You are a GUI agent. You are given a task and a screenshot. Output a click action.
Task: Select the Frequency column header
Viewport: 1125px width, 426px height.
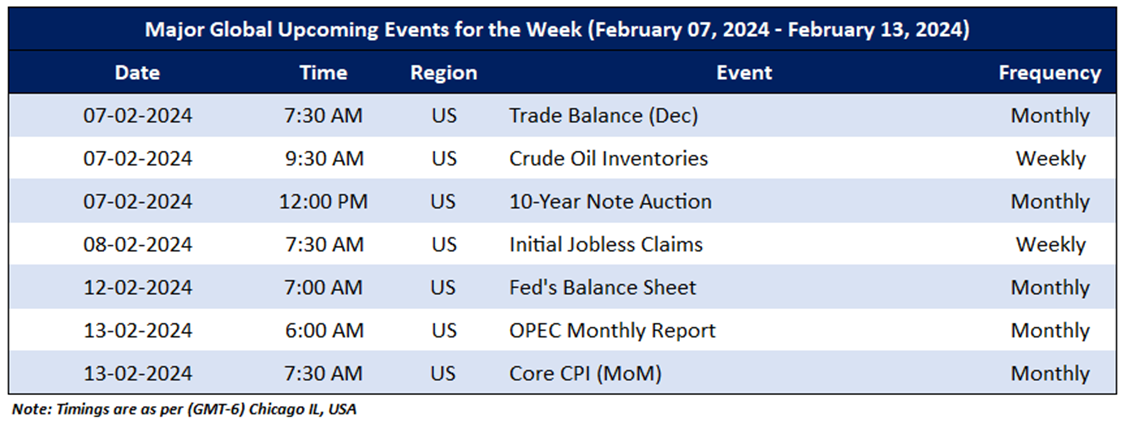coord(1049,73)
